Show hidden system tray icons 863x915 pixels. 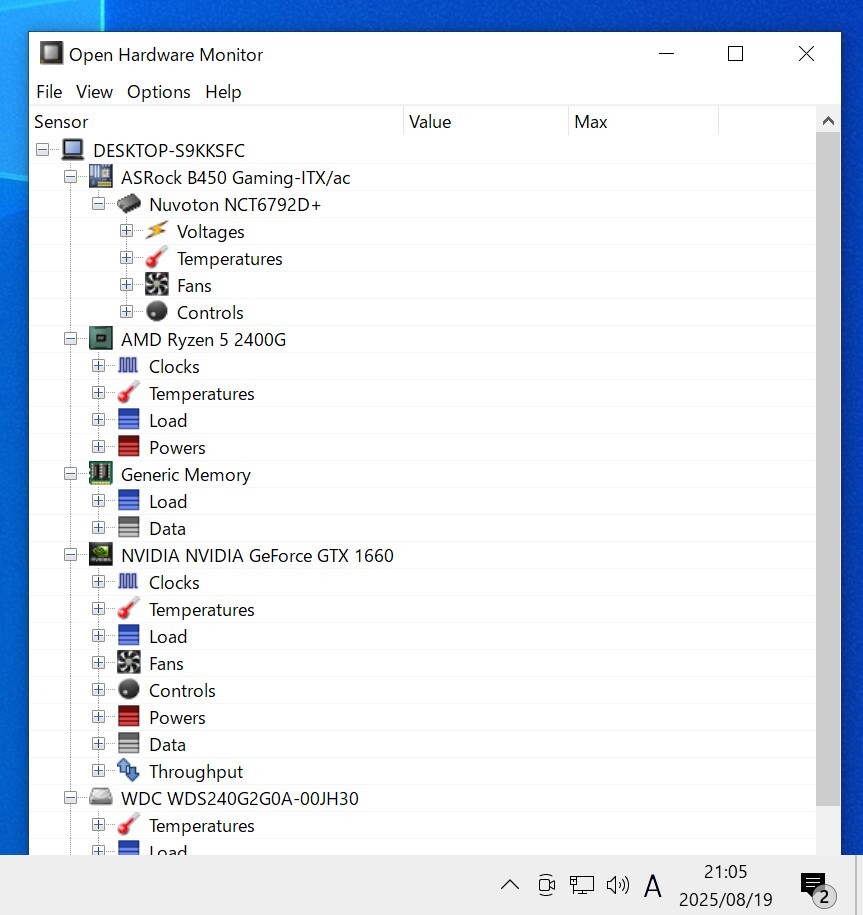[x=510, y=885]
